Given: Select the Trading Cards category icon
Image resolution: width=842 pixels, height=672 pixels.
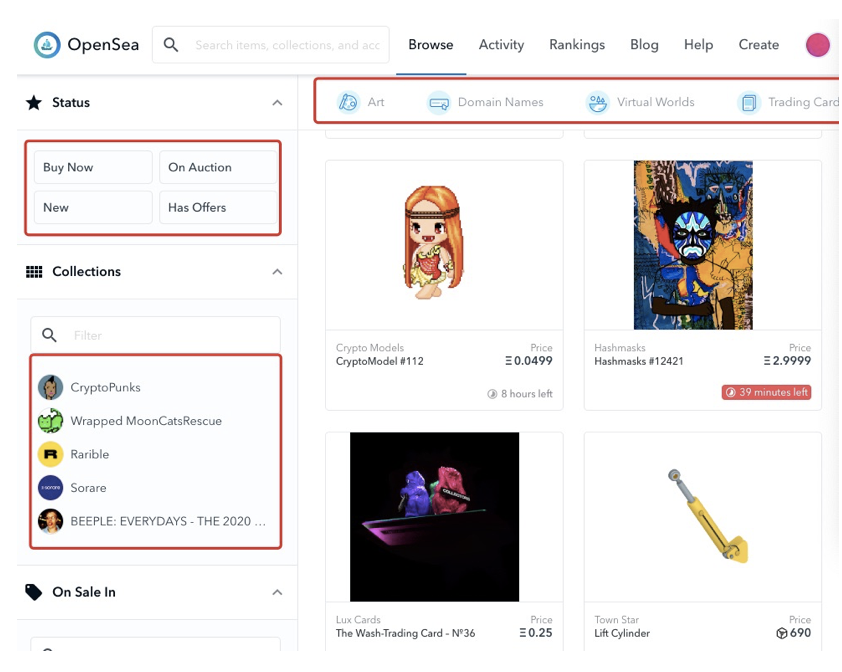Looking at the screenshot, I should point(749,102).
